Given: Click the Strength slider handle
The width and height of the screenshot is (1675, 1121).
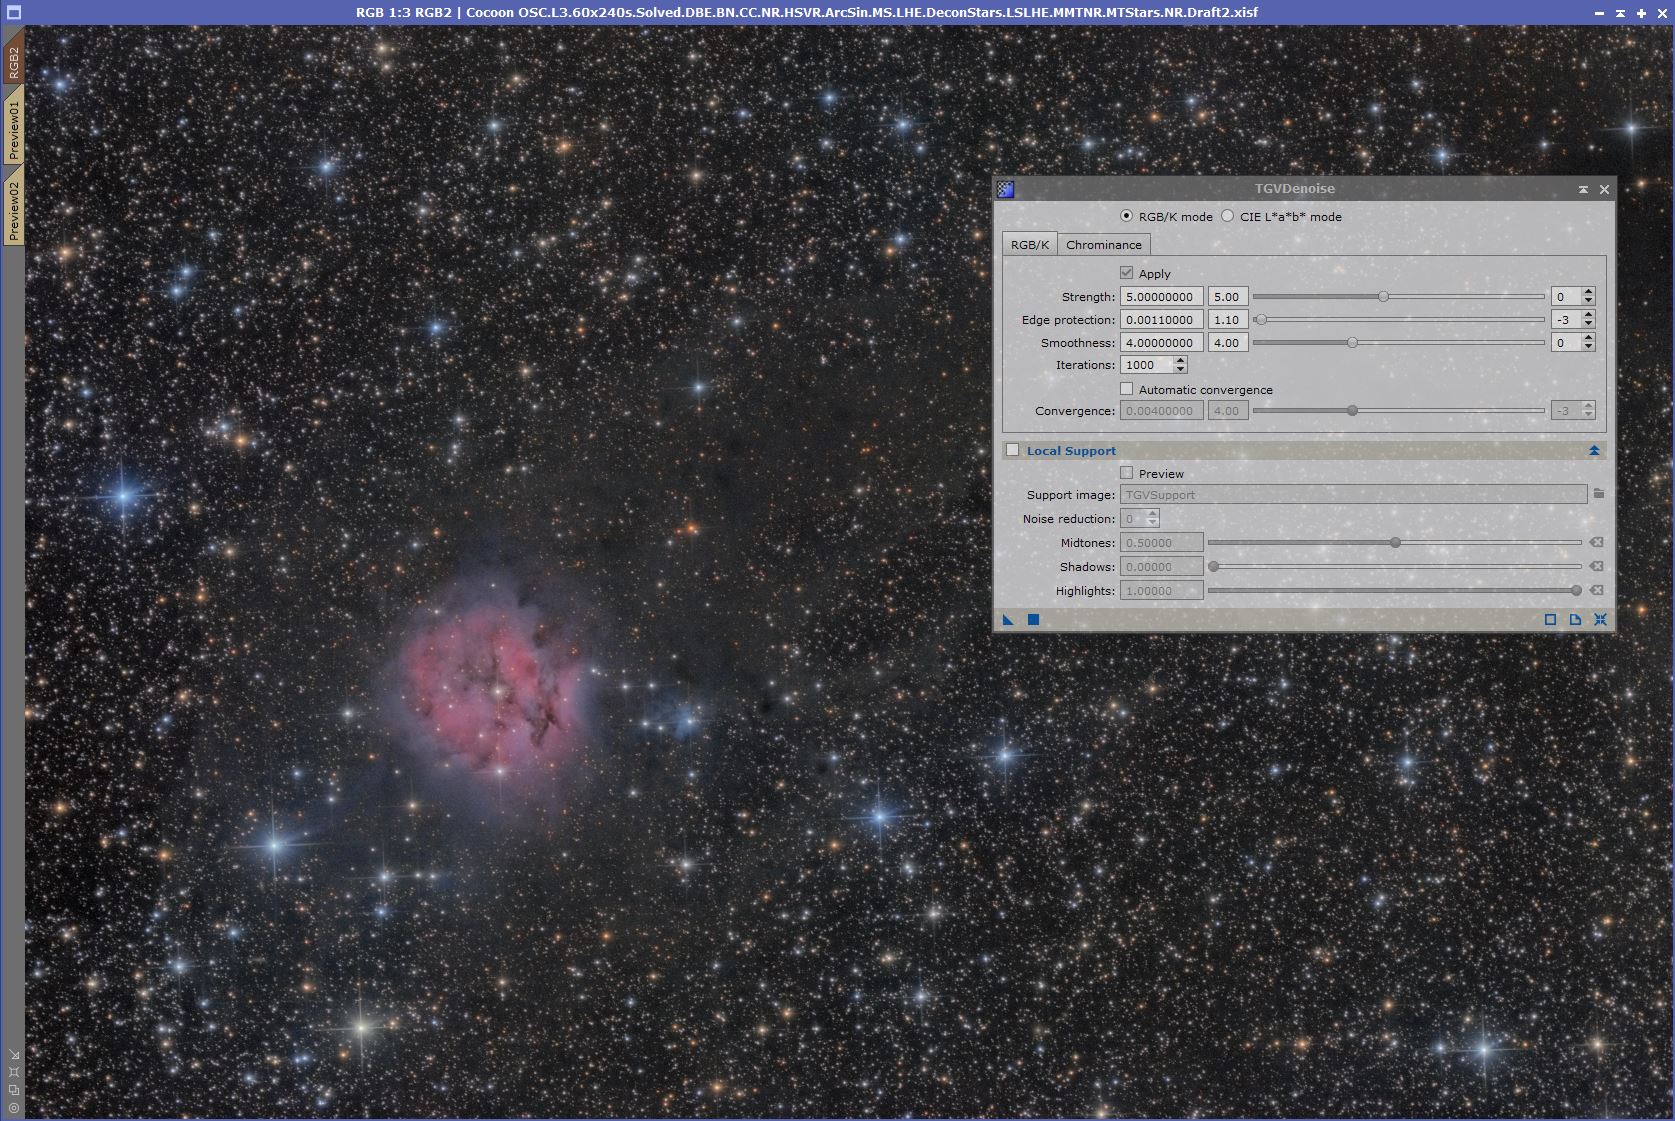Looking at the screenshot, I should tap(1384, 297).
